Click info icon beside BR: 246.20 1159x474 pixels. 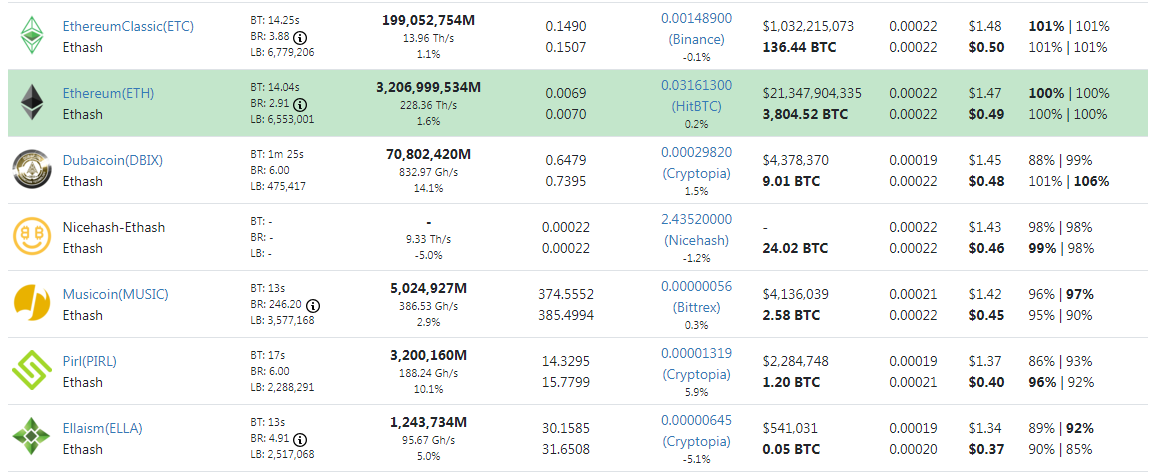click(x=313, y=305)
